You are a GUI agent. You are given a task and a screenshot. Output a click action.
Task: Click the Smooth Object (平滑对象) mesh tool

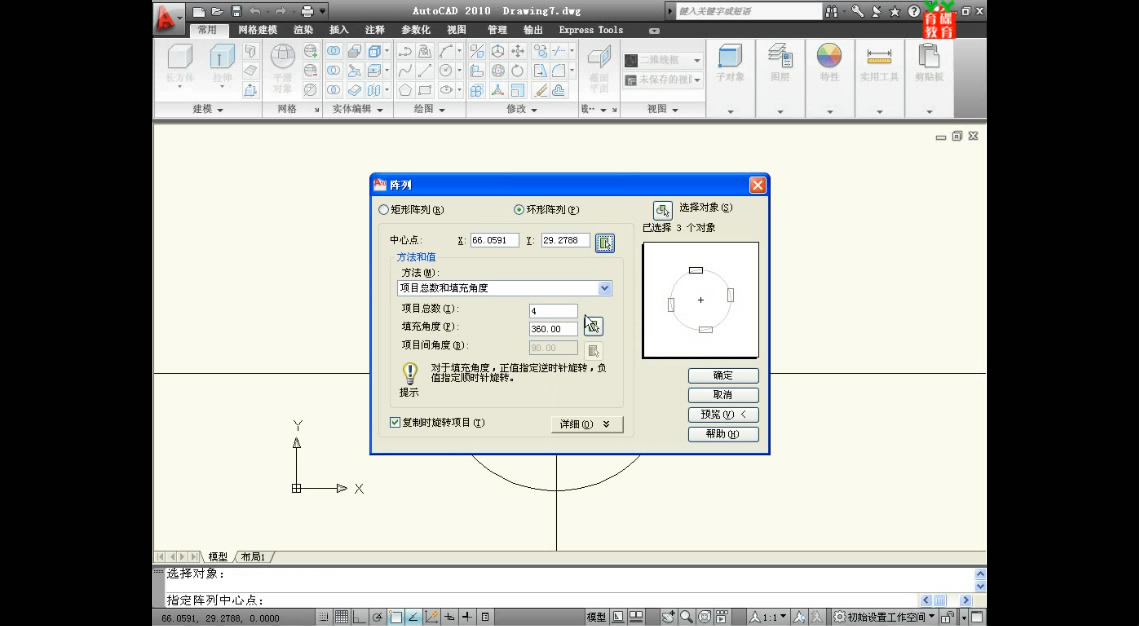(283, 68)
